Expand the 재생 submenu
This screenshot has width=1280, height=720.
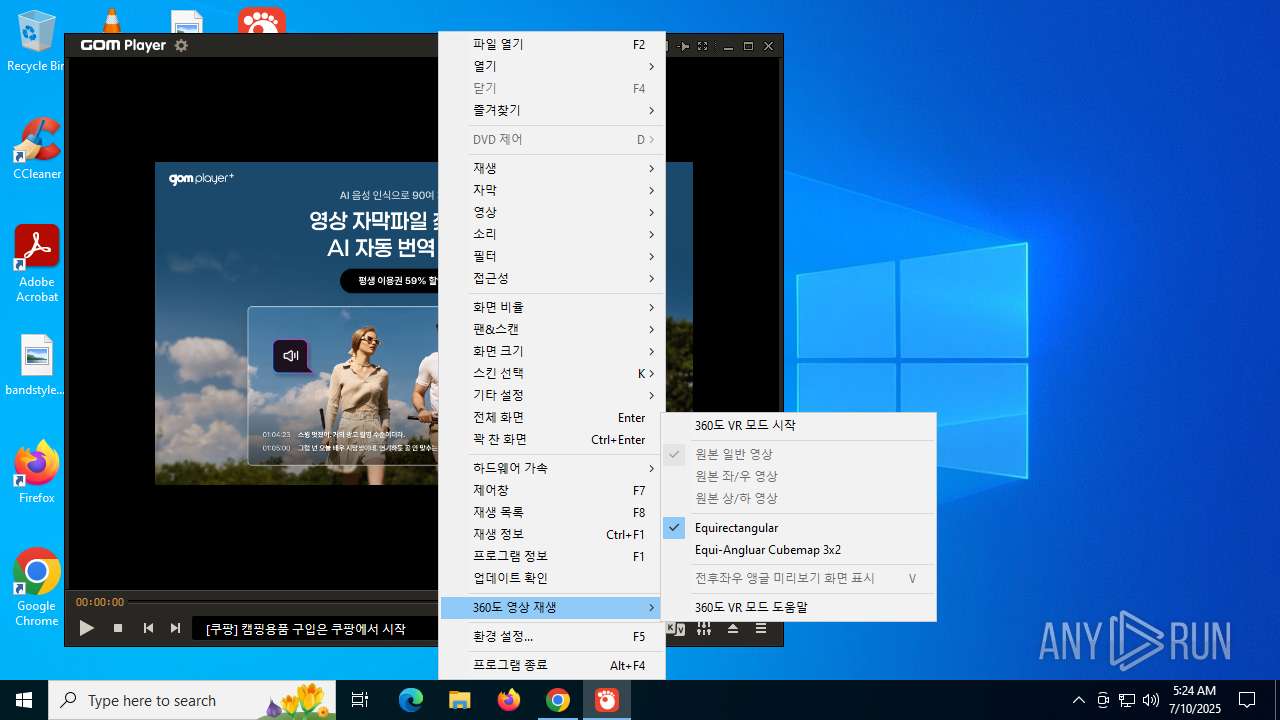click(x=551, y=168)
